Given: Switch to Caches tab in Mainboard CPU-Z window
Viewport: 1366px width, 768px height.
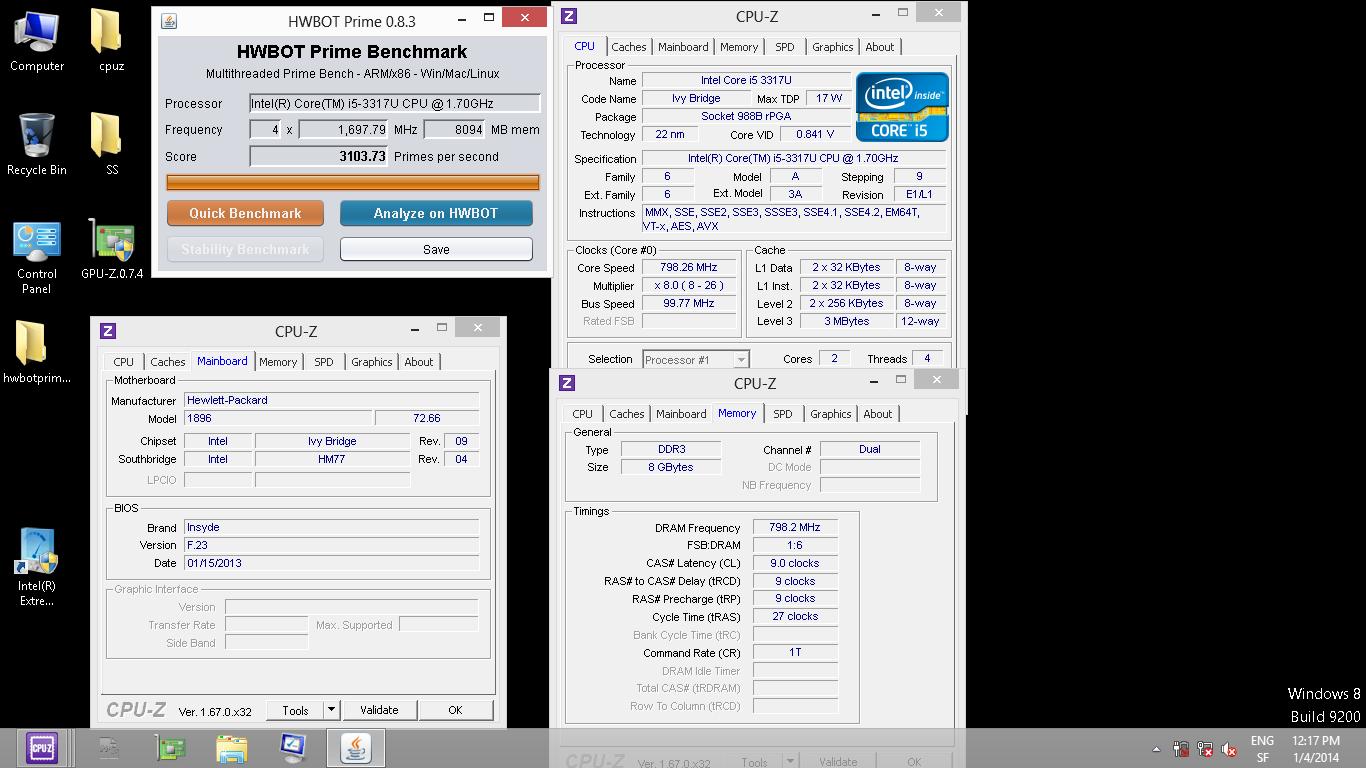Looking at the screenshot, I should click(168, 362).
